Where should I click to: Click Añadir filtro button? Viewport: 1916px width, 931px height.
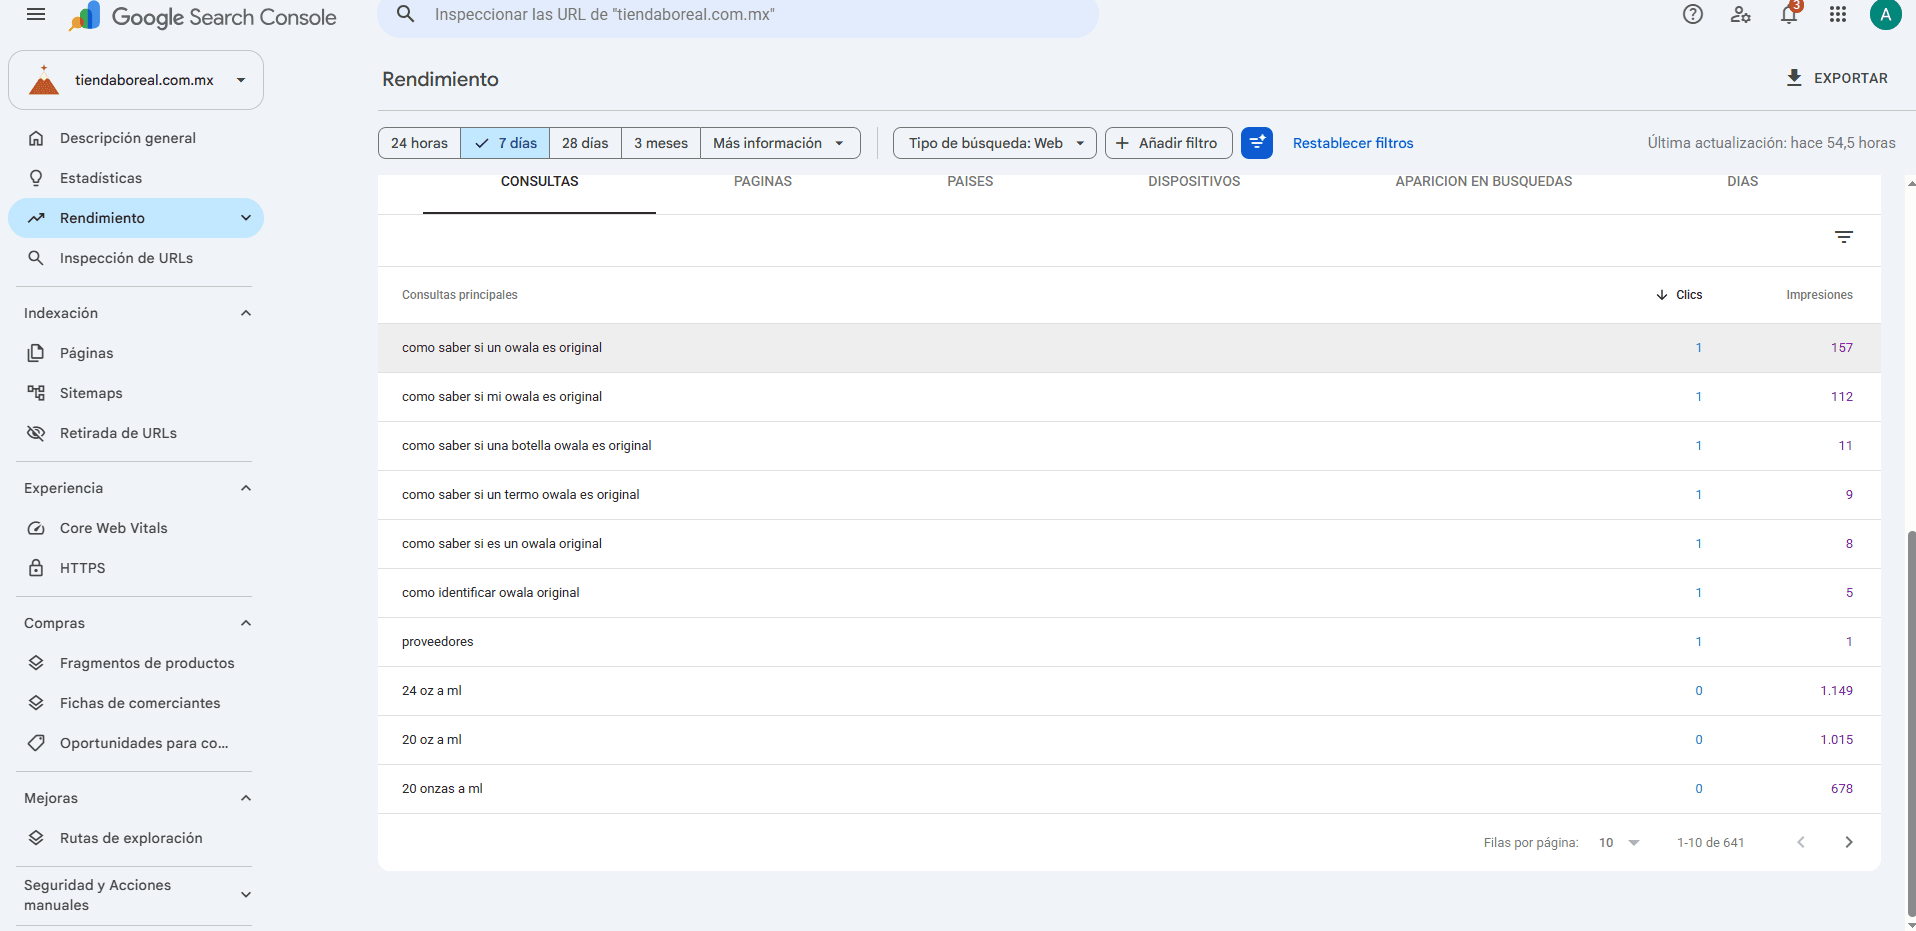(1167, 143)
